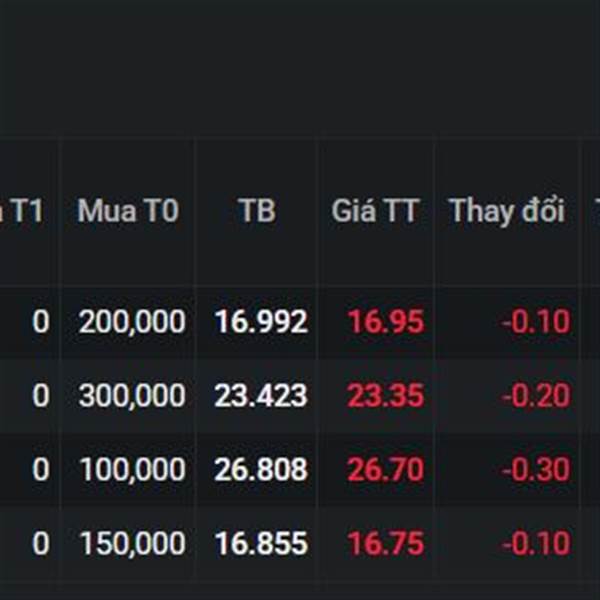The width and height of the screenshot is (600, 600).
Task: Click the Thay đổi column header
Action: tap(506, 211)
